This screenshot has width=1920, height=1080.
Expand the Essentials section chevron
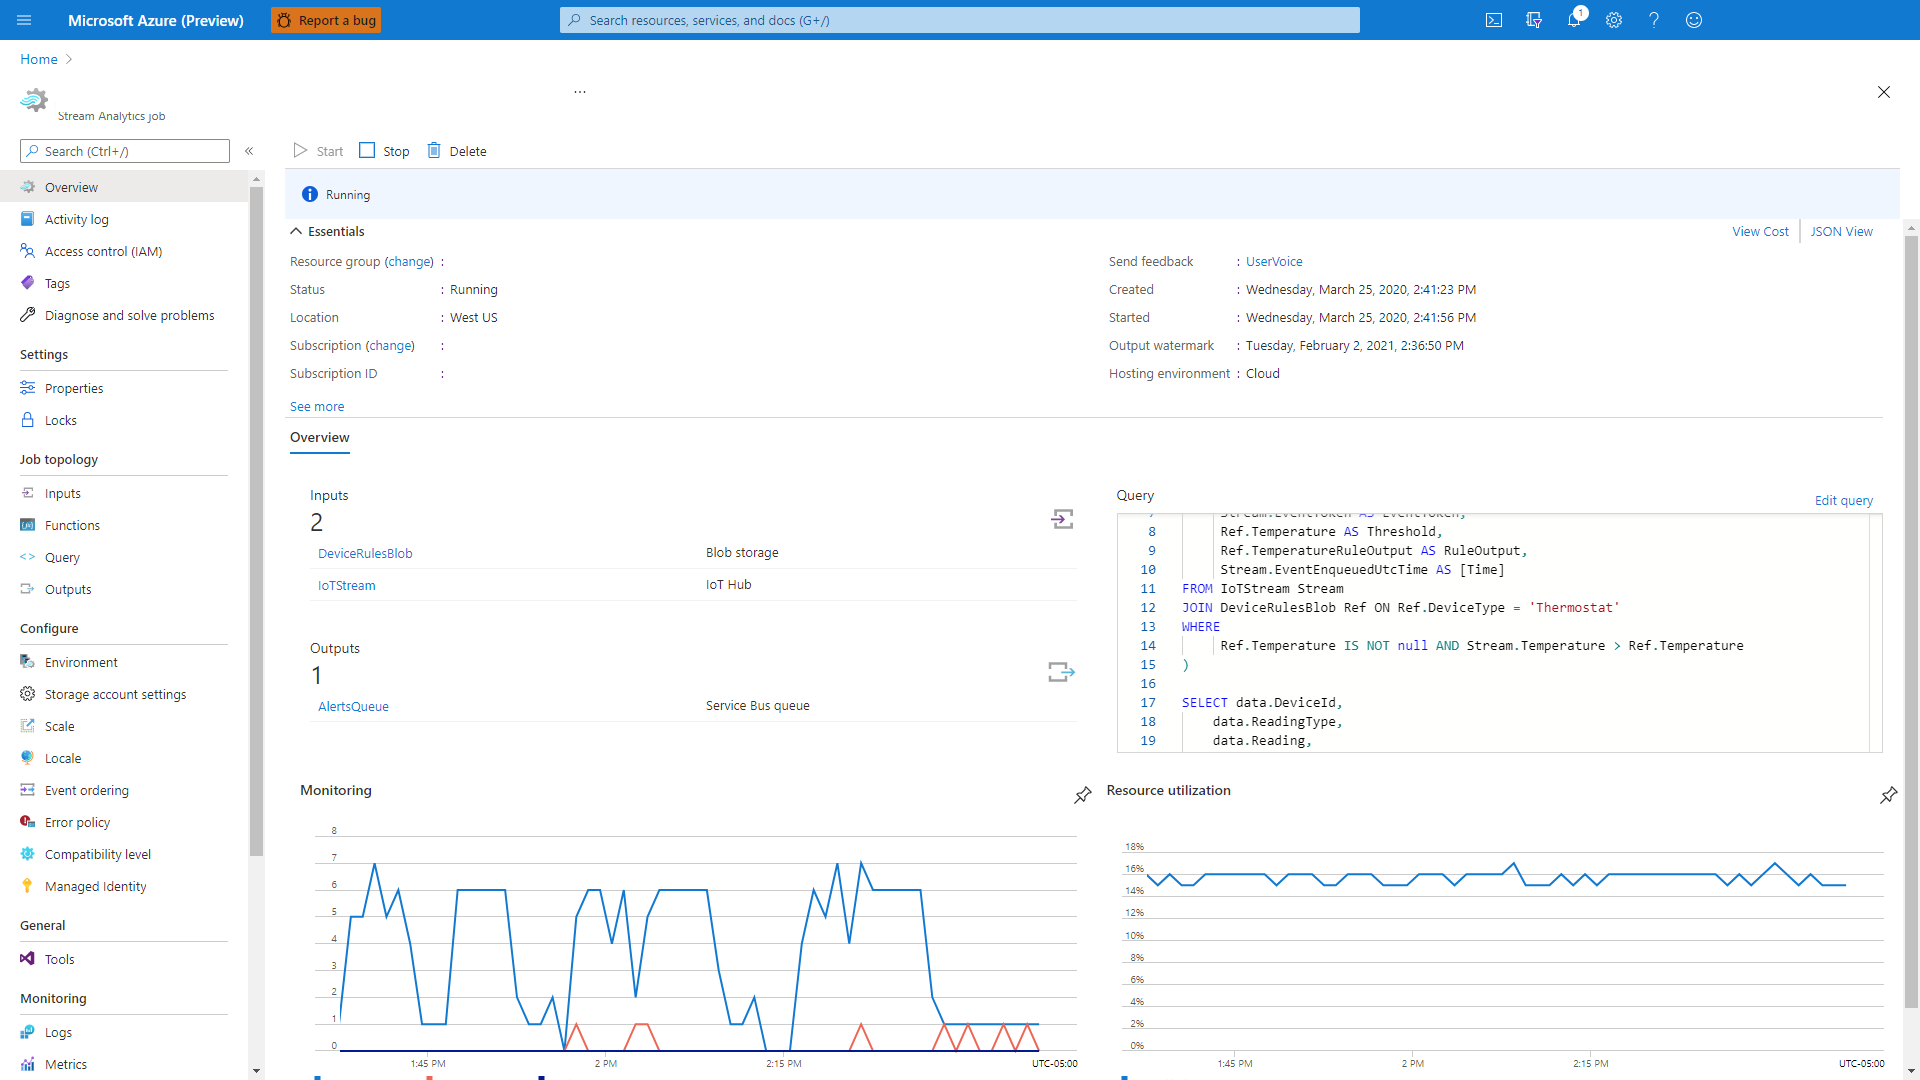(x=295, y=231)
